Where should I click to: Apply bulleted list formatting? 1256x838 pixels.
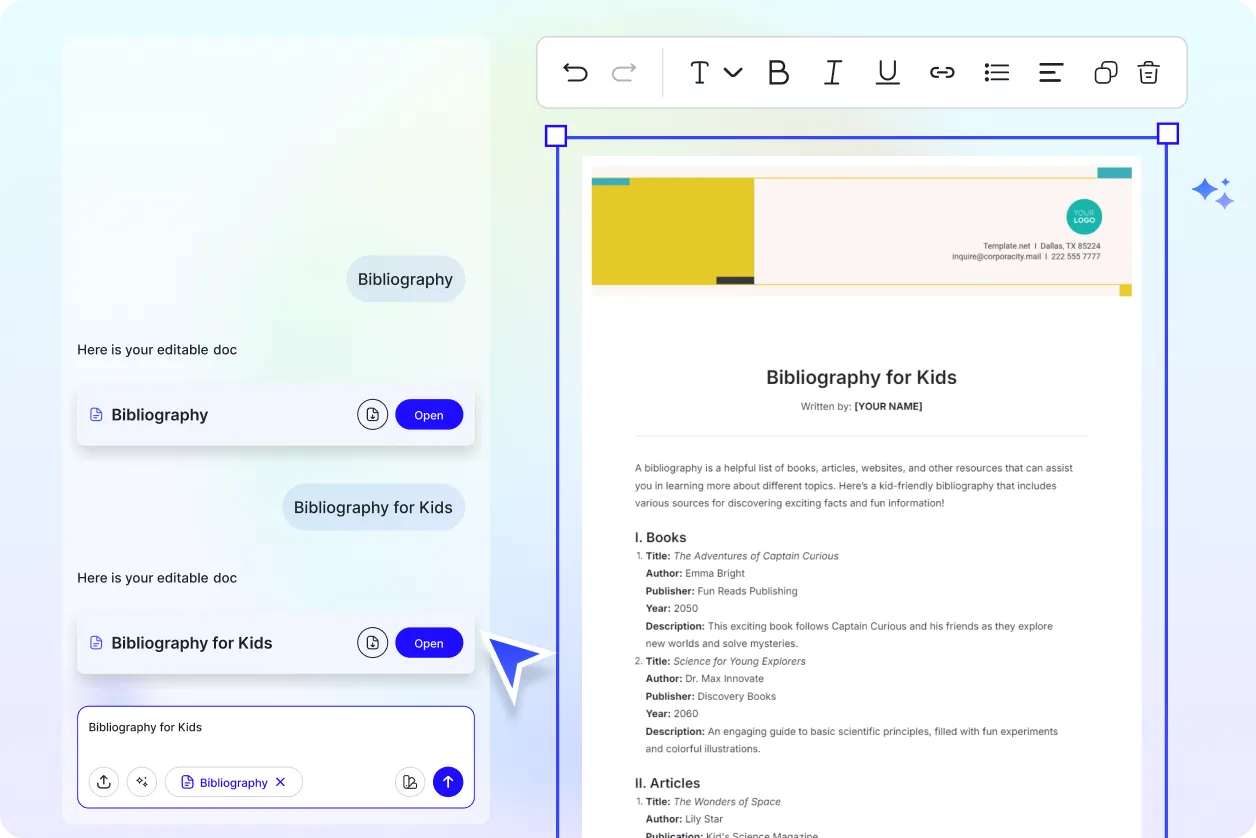click(x=997, y=72)
